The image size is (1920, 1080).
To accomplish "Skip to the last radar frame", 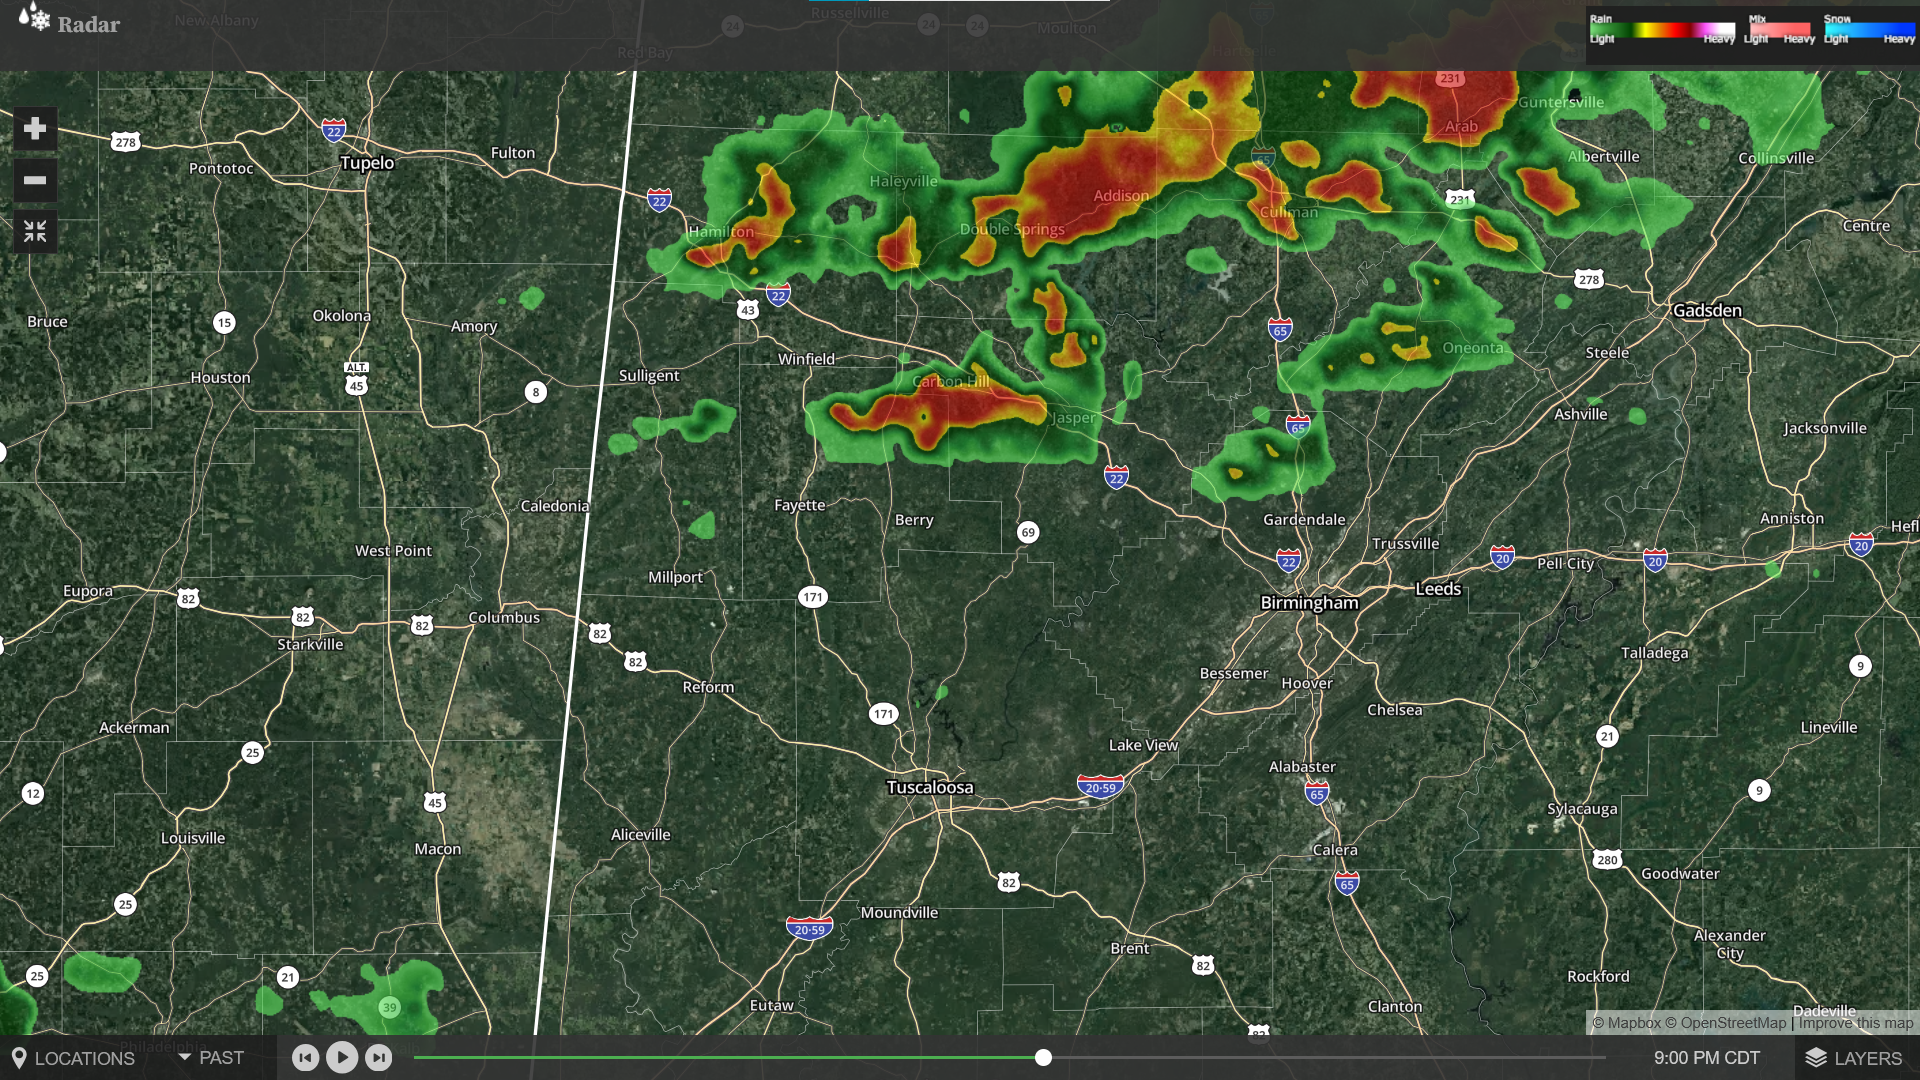I will click(379, 1057).
